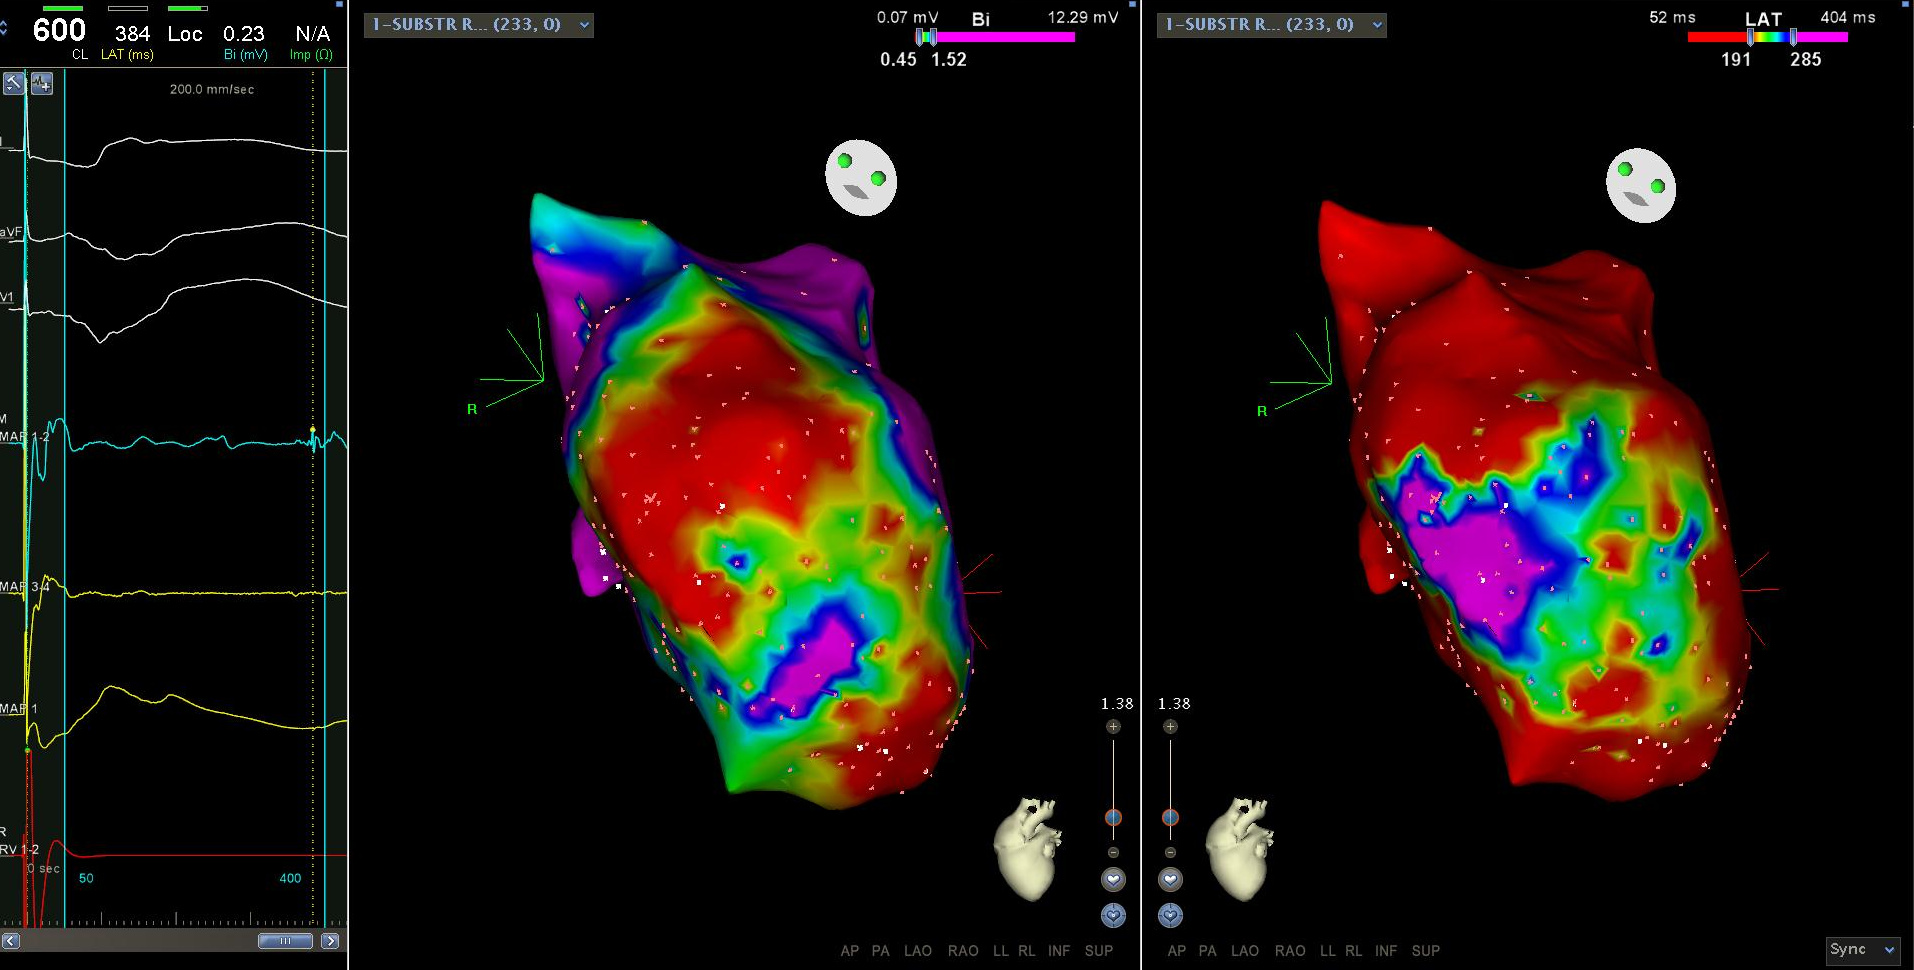Click the add-signal waveform icon
Screen dimensions: 1914x970
(42, 84)
